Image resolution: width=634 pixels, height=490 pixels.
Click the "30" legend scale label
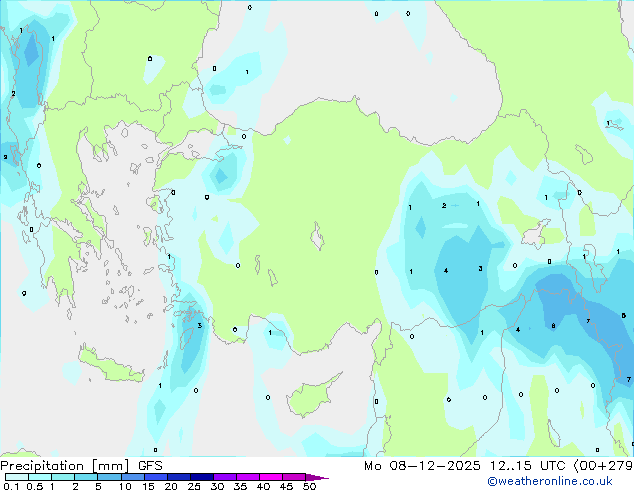coord(217,486)
